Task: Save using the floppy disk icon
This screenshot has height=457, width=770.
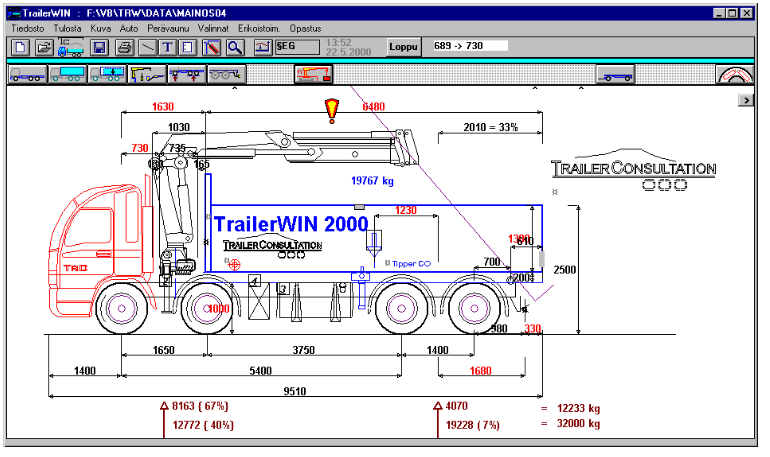Action: (x=99, y=47)
